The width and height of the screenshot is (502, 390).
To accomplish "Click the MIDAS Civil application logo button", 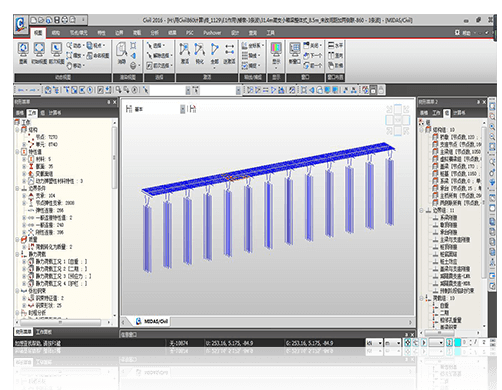I will click(20, 24).
